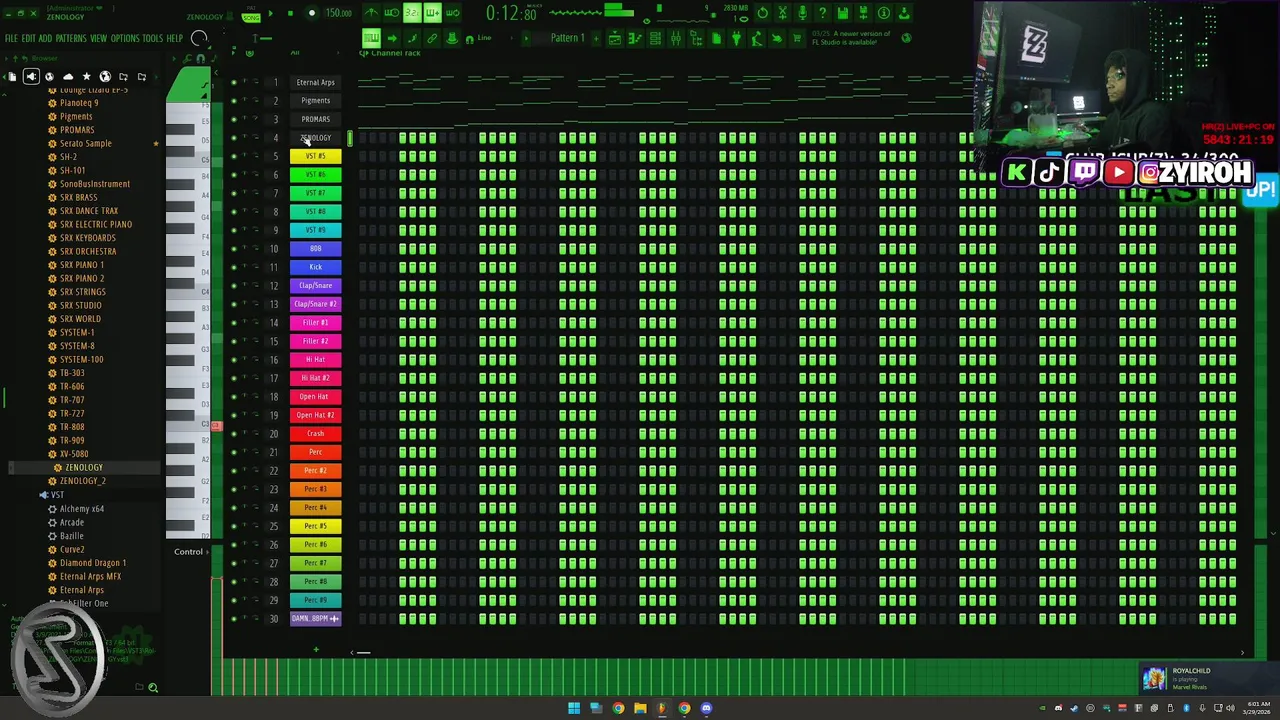Screen dimensions: 1280x720
Task: Mute the Crash channel
Action: pos(234,433)
